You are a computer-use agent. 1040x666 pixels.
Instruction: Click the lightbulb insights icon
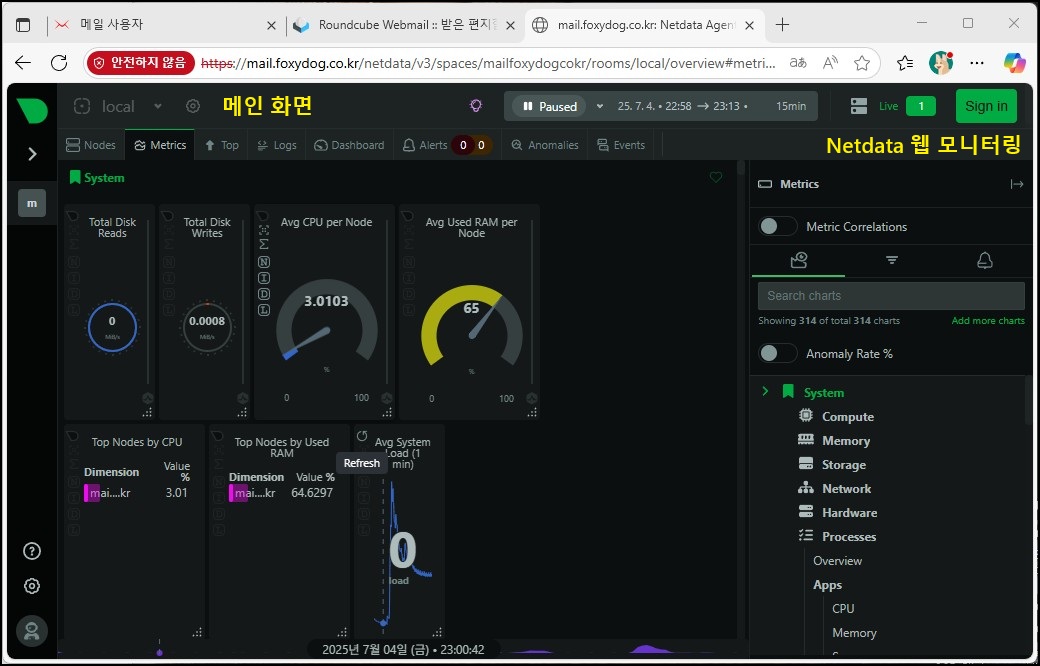click(x=476, y=105)
